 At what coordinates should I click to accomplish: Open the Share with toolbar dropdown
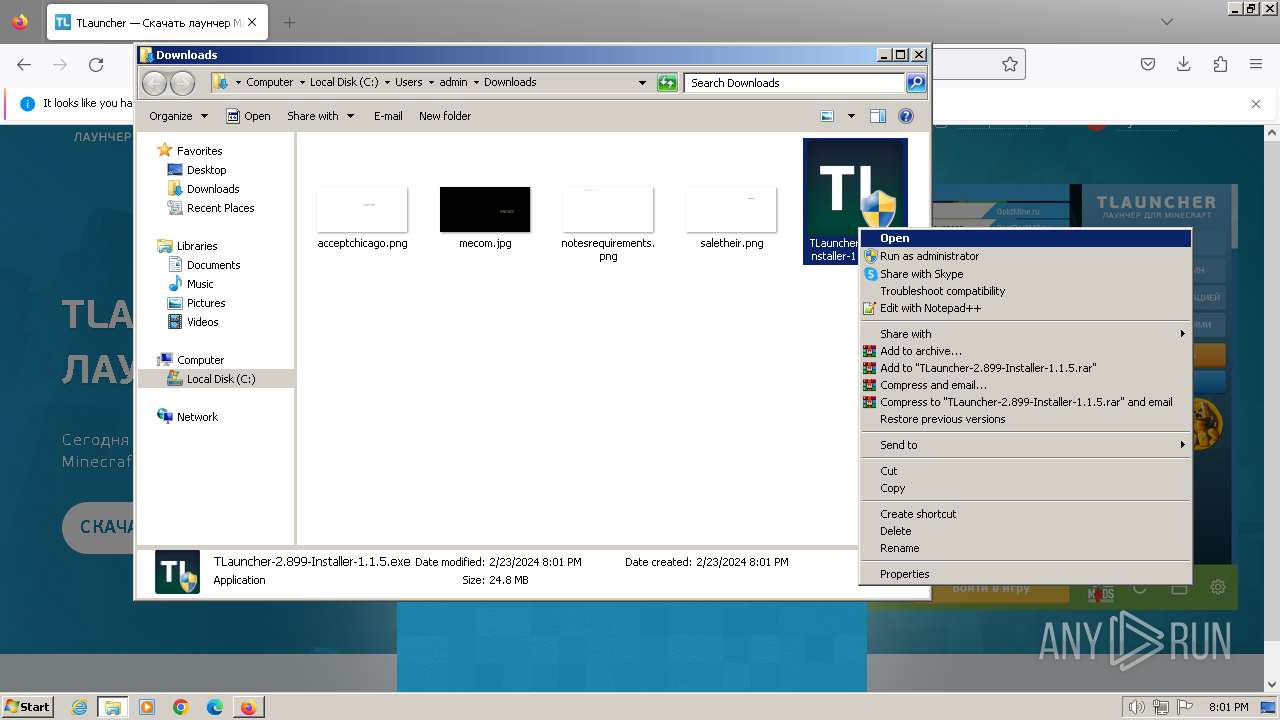coord(320,116)
